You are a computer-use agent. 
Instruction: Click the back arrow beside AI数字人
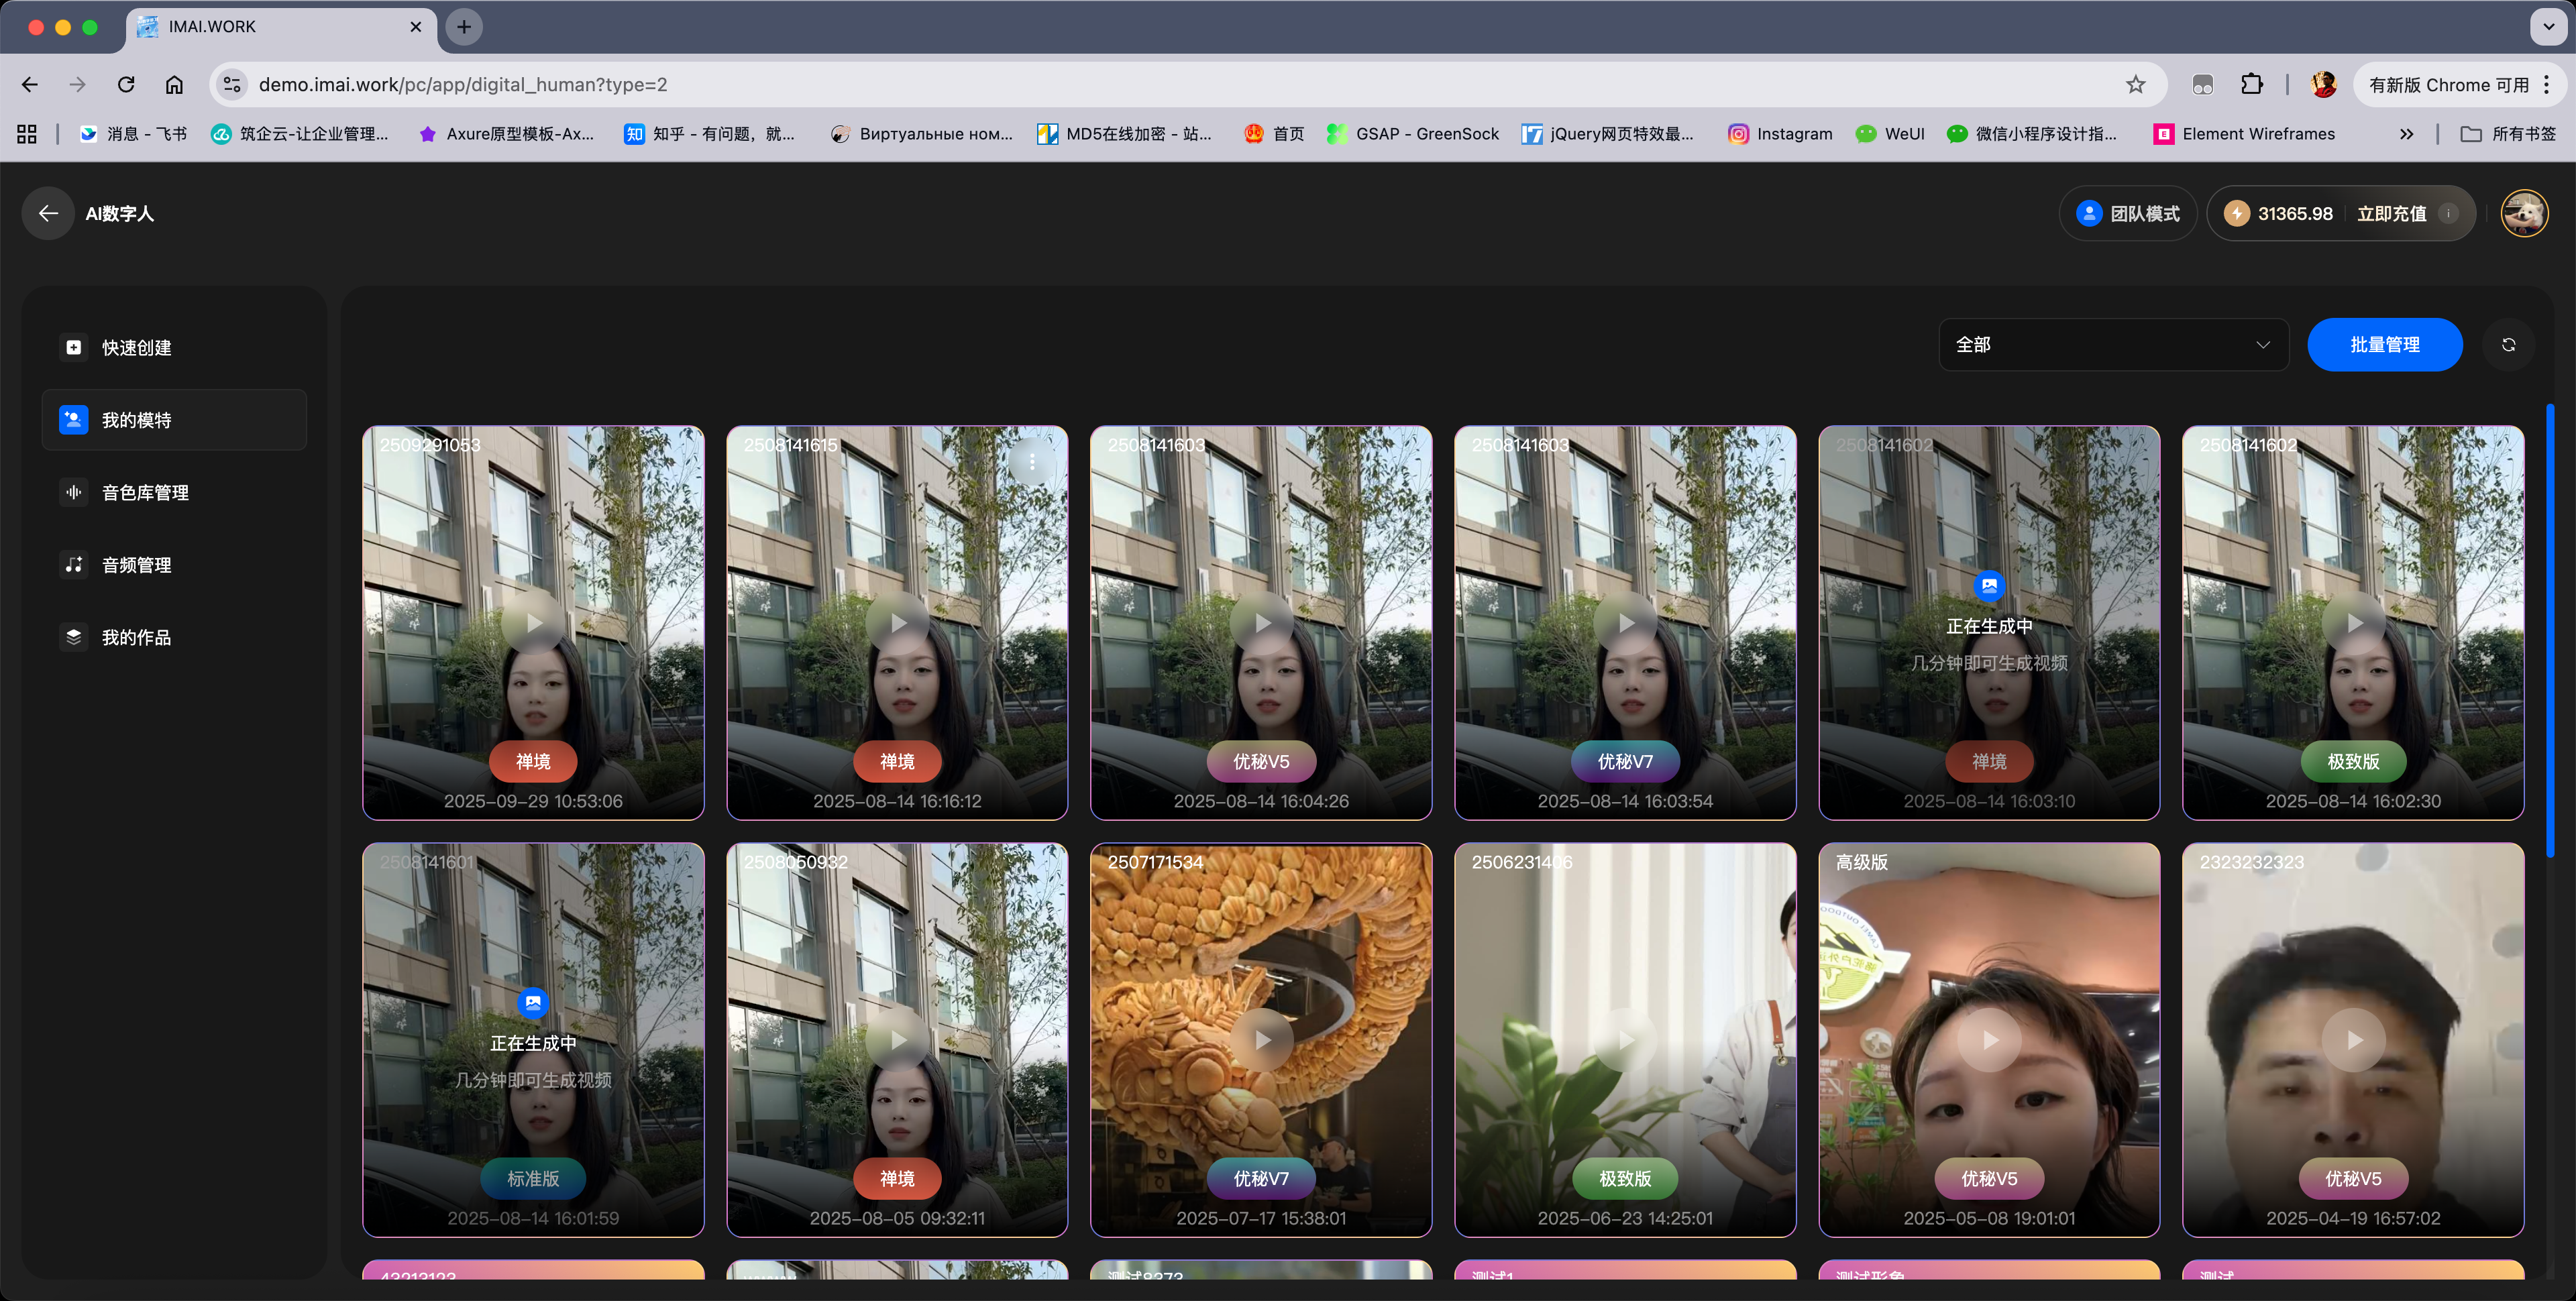coord(48,213)
